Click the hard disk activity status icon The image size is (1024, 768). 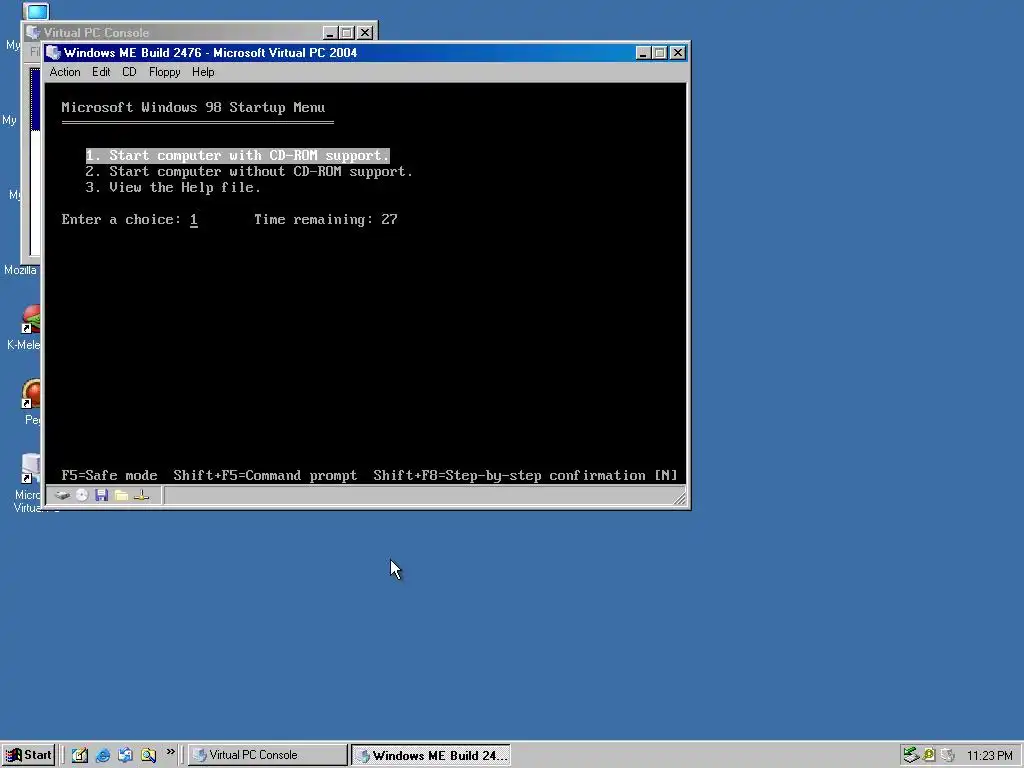point(62,496)
